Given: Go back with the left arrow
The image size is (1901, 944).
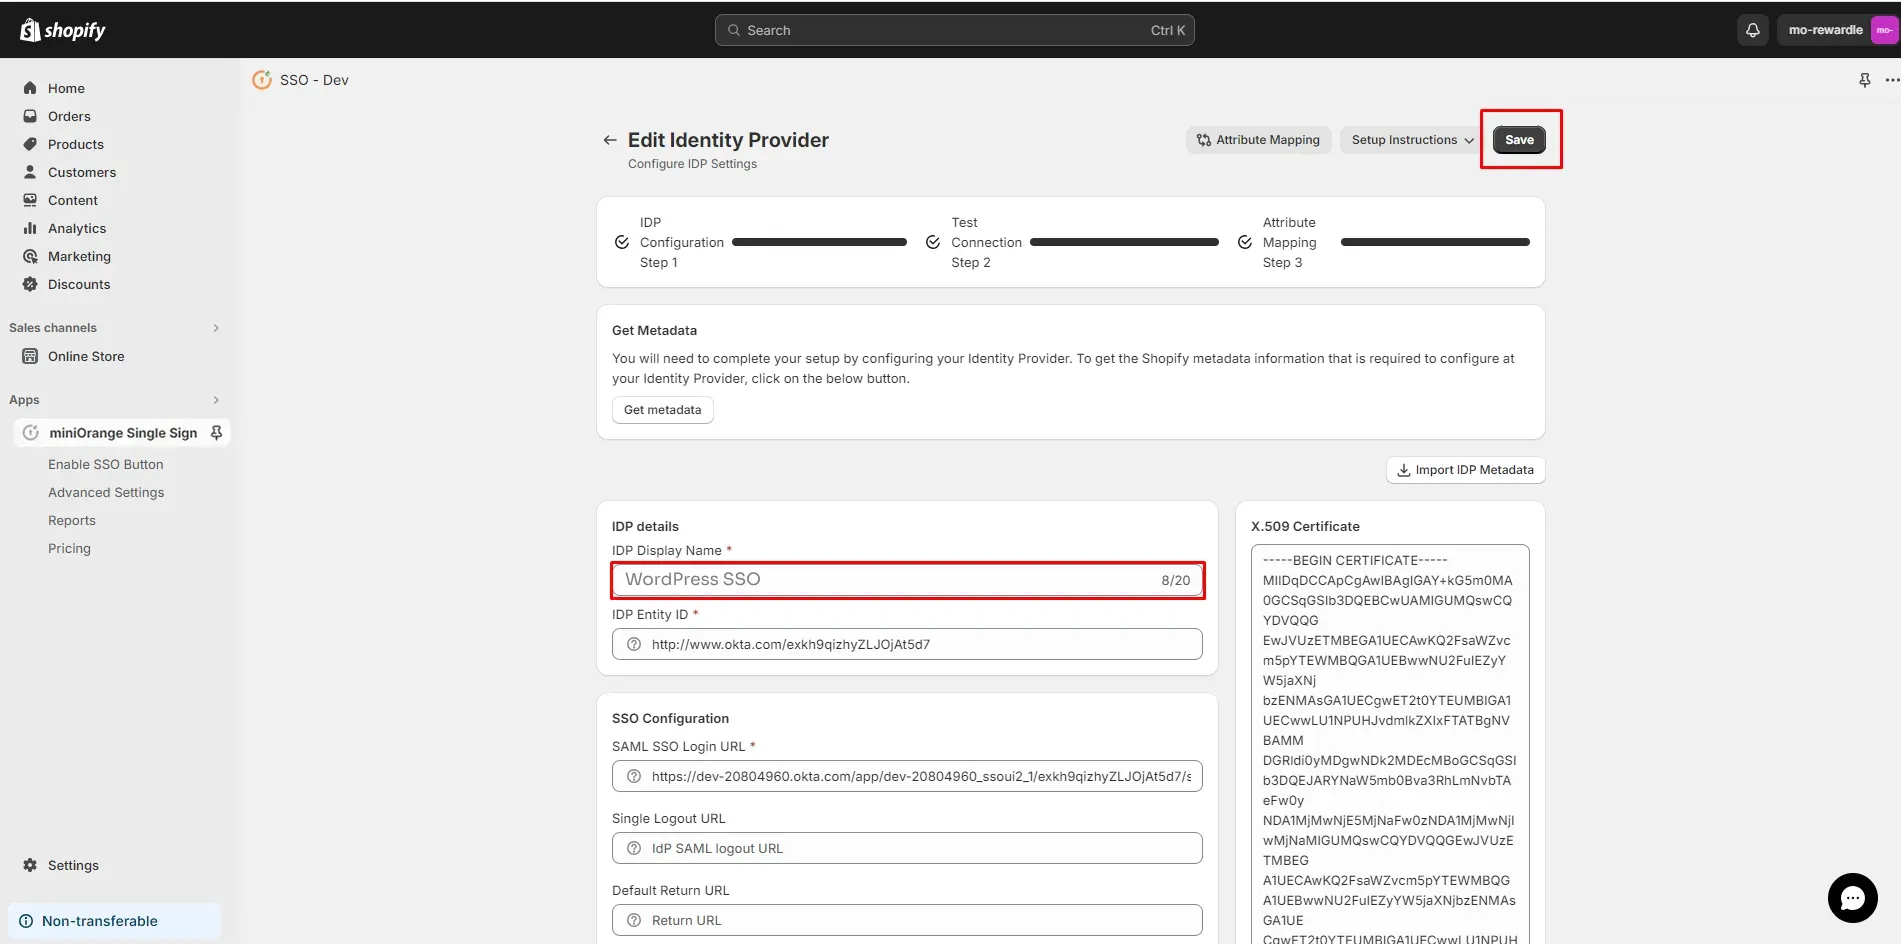Looking at the screenshot, I should (x=610, y=140).
